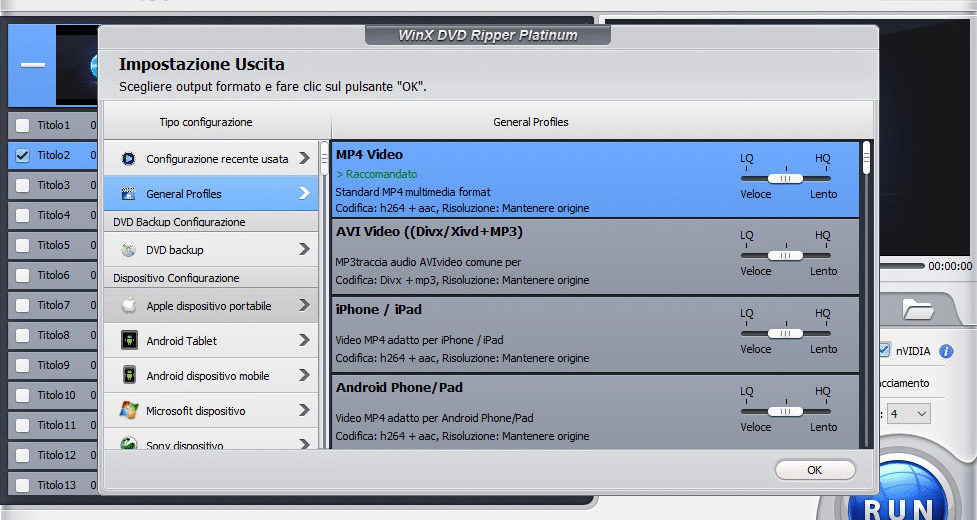Viewport: 977px width, 520px height.
Task: Check the Titolo8 checkbox
Action: point(22,335)
